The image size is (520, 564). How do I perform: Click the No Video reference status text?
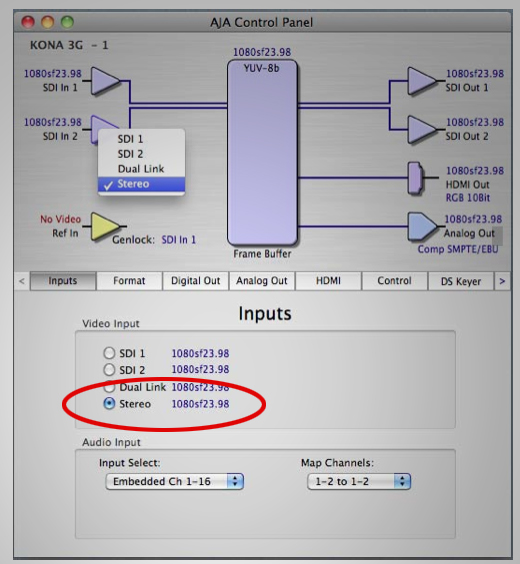(60, 219)
